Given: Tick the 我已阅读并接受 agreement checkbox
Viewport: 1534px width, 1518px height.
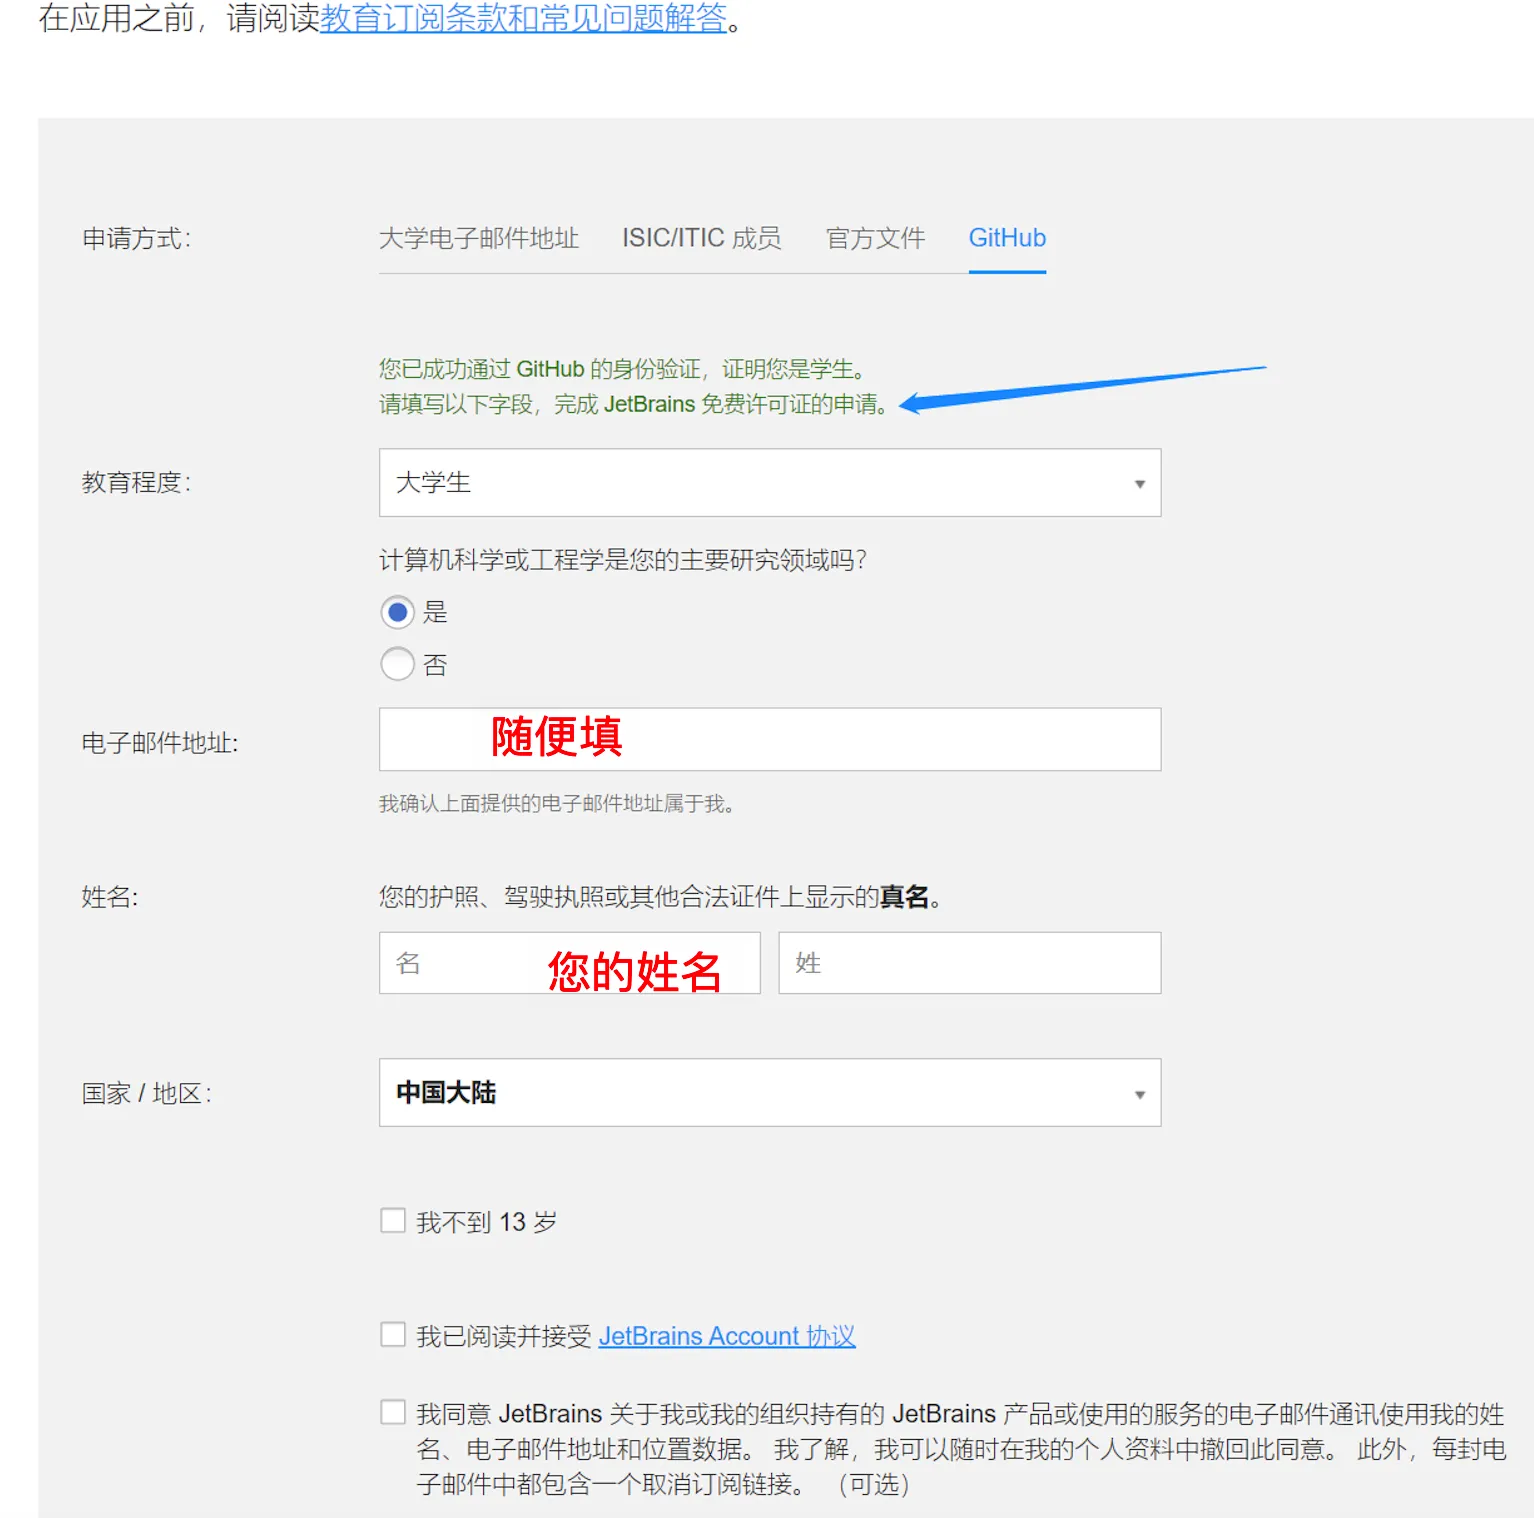Looking at the screenshot, I should [x=393, y=1335].
